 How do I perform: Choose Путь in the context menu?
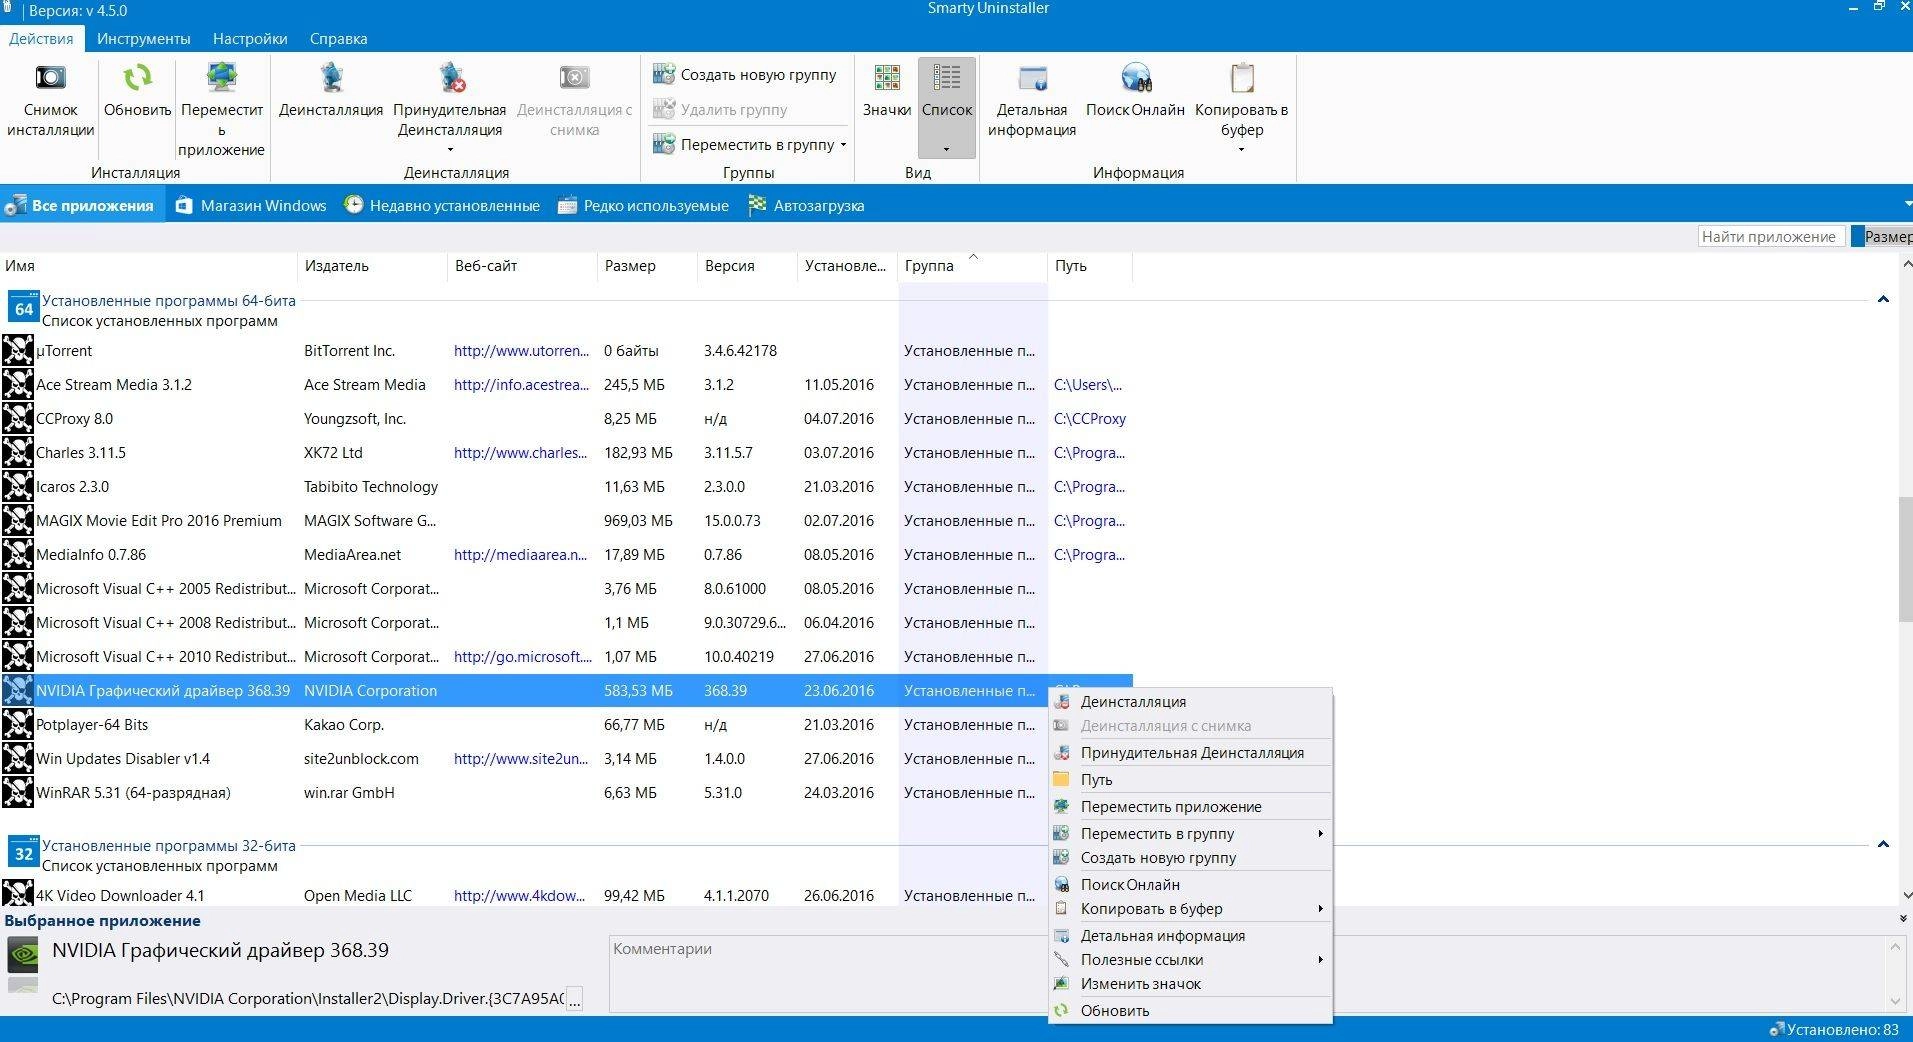[x=1191, y=779]
